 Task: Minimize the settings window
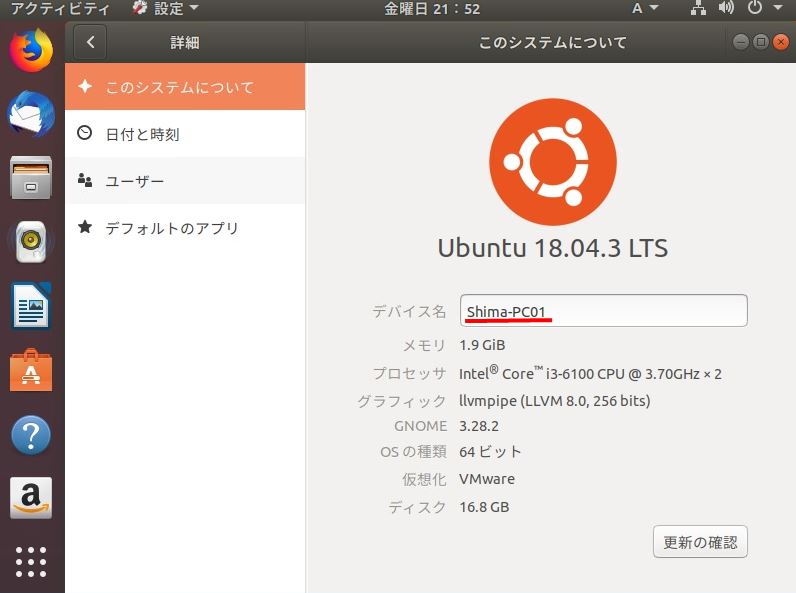pos(741,42)
